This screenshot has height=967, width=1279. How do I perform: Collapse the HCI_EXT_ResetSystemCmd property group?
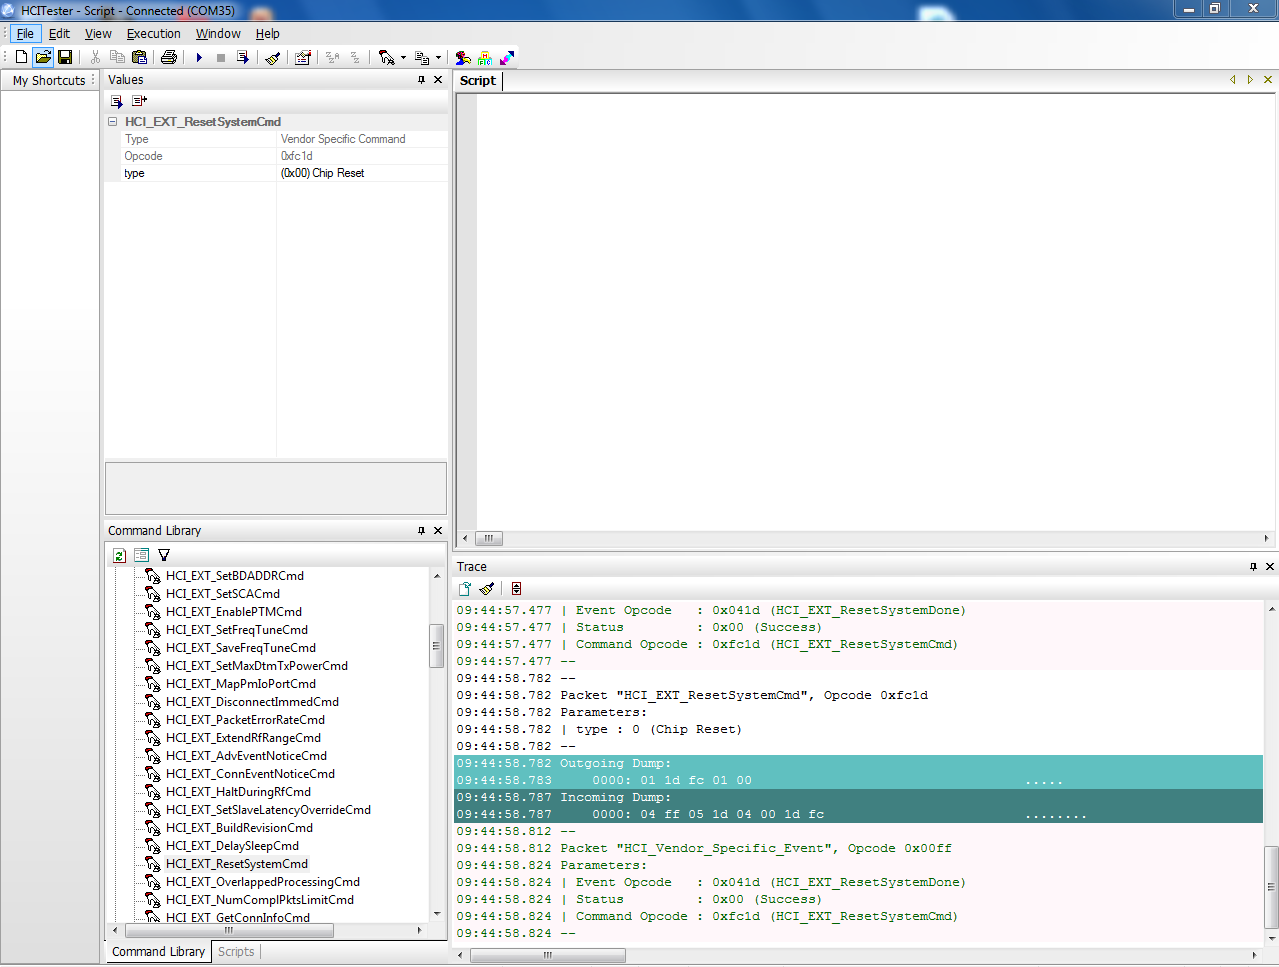[113, 122]
